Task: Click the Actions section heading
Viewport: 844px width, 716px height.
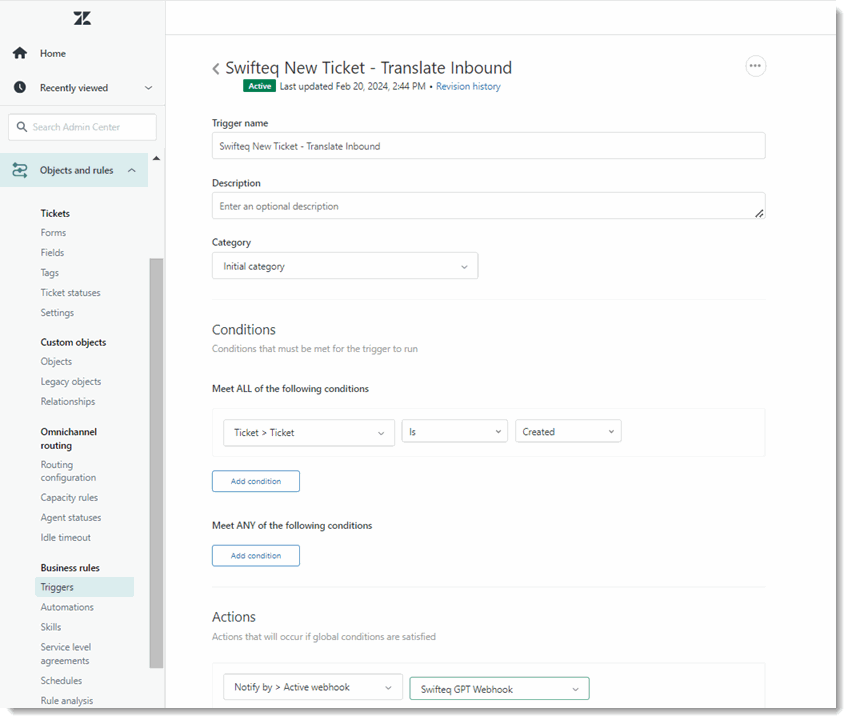Action: click(234, 617)
